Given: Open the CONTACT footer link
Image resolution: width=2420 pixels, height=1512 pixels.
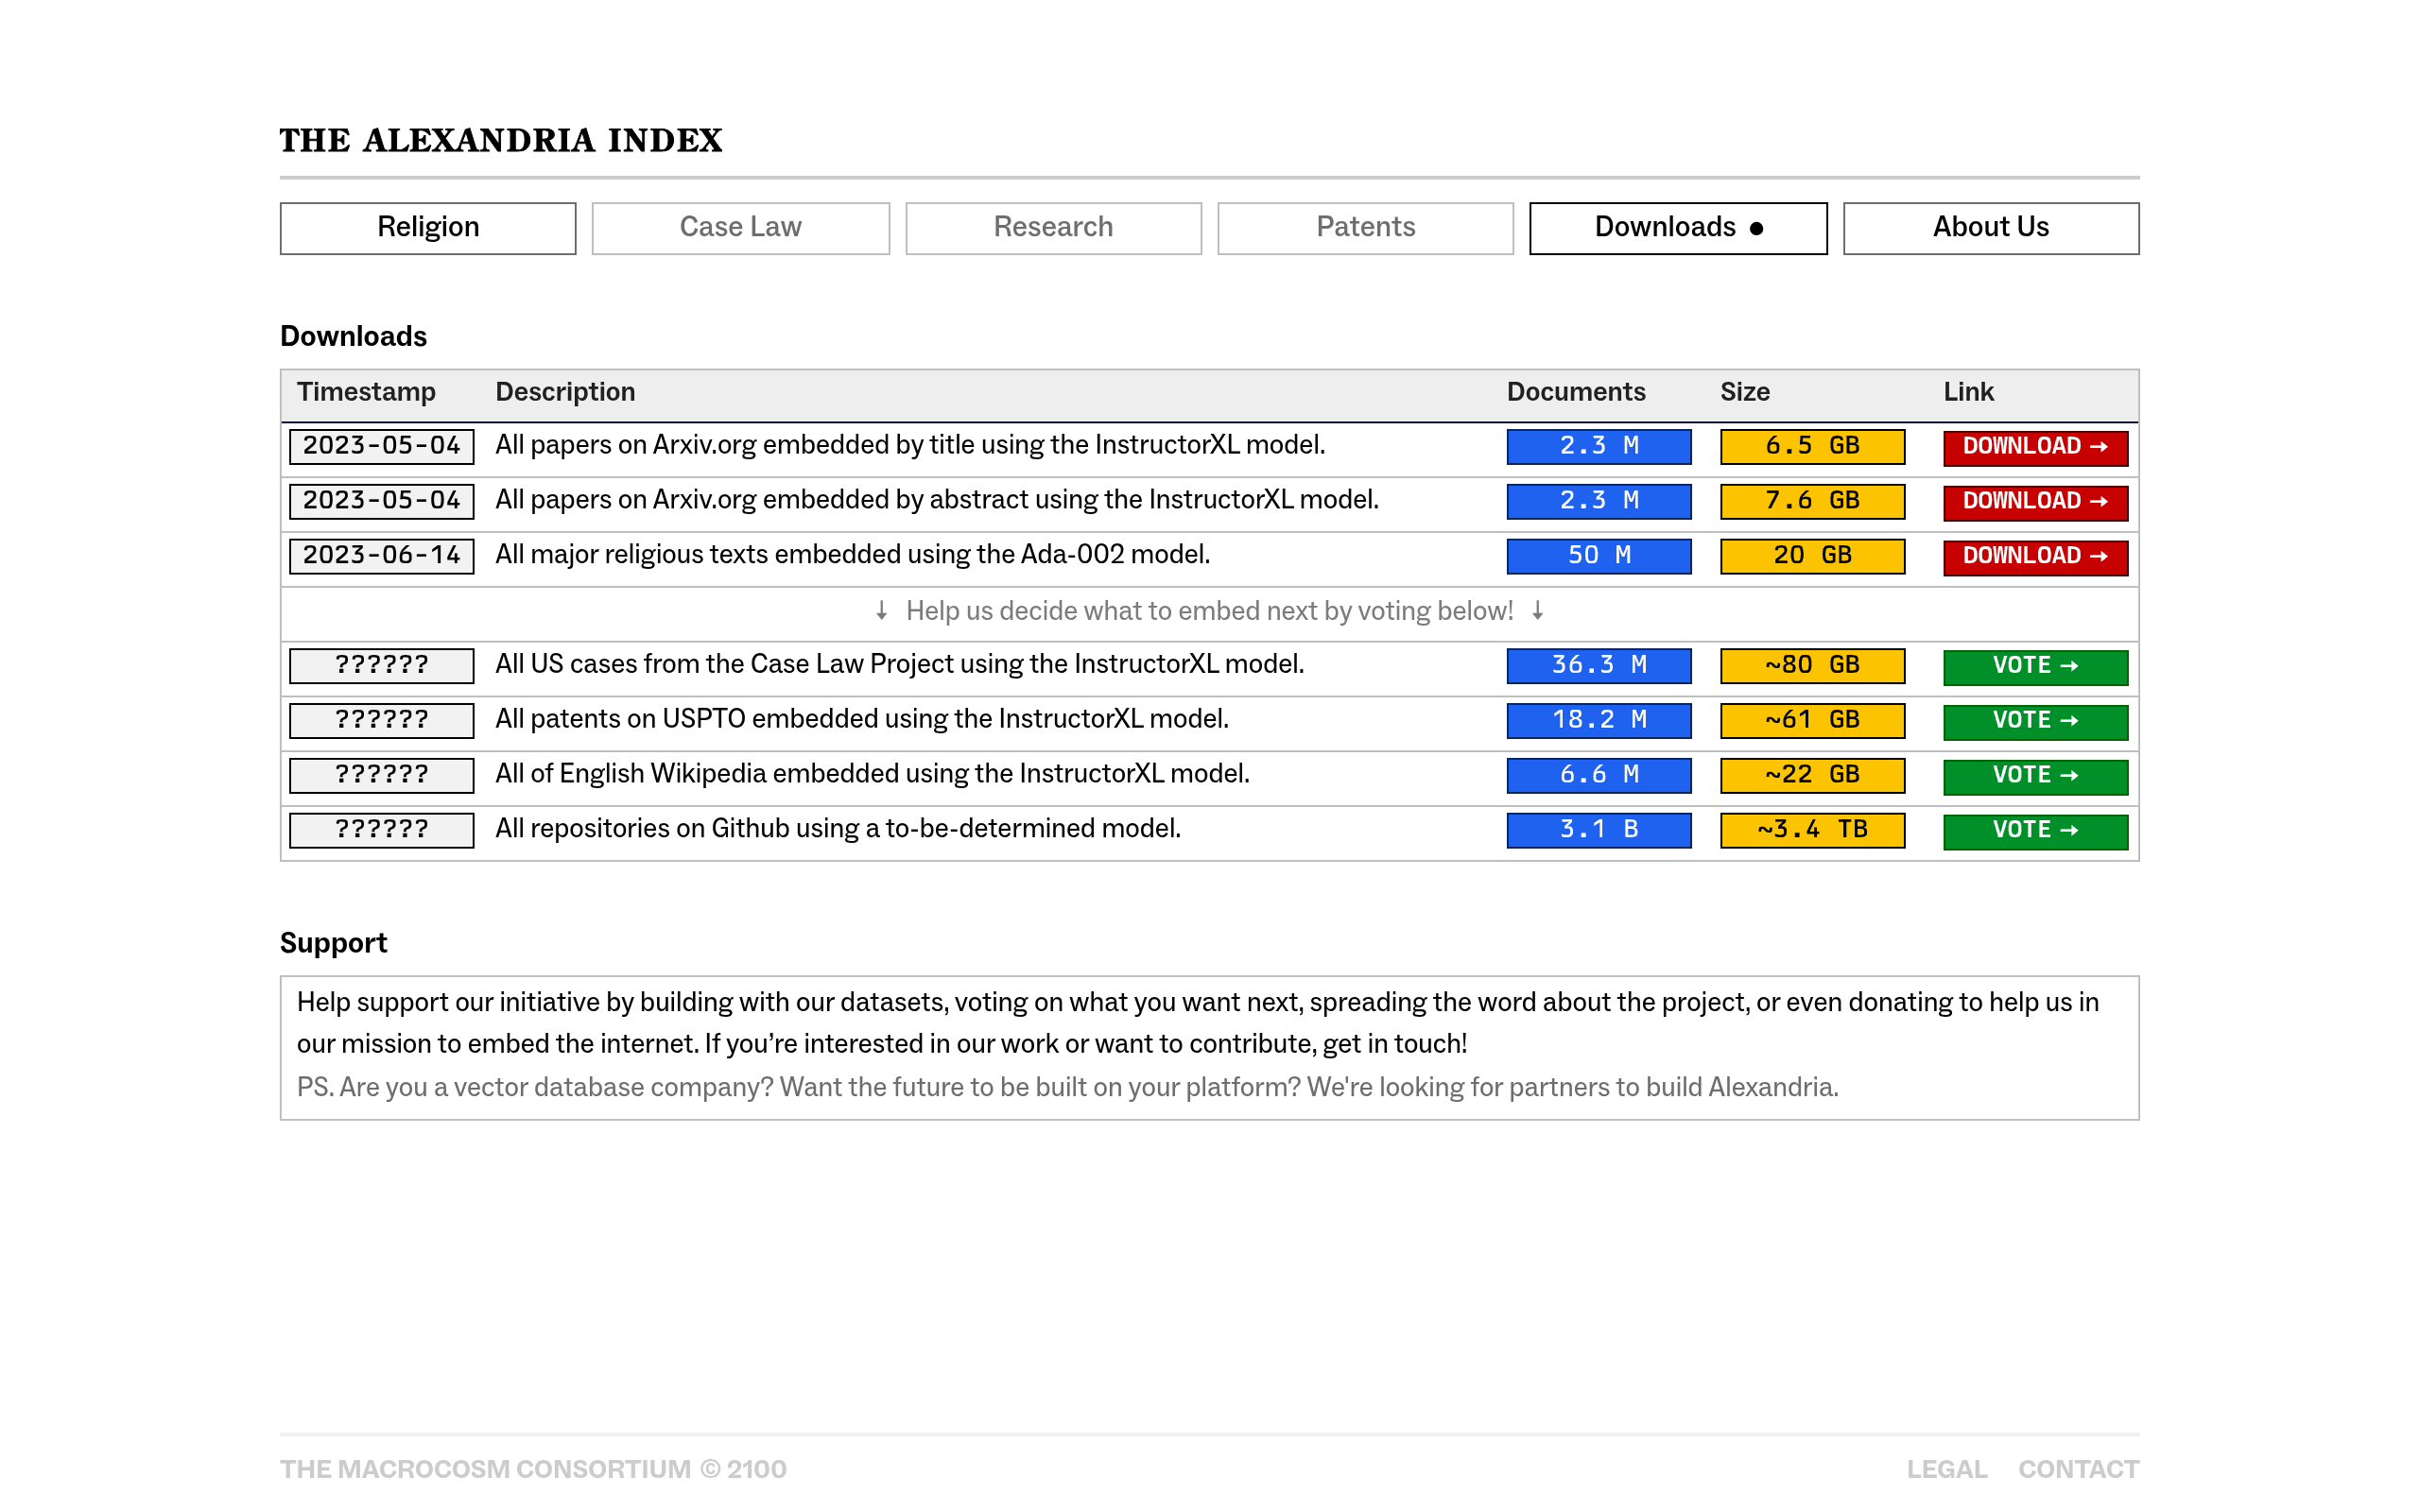Looking at the screenshot, I should coord(2078,1469).
